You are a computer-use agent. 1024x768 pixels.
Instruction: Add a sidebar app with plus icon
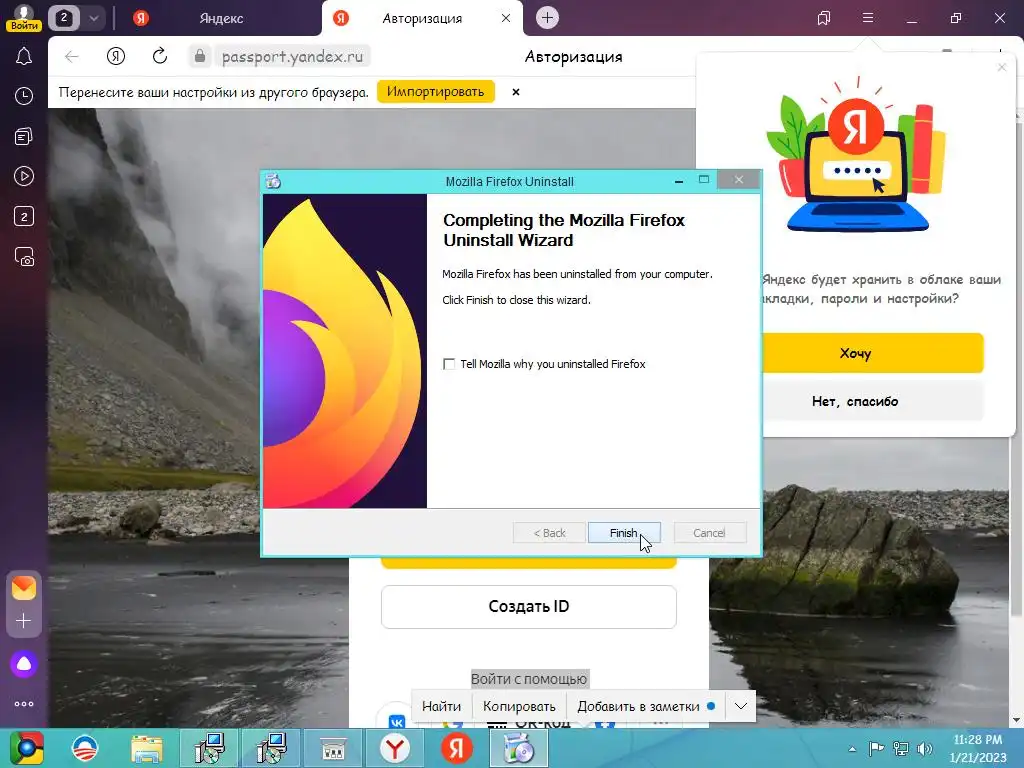pos(24,620)
